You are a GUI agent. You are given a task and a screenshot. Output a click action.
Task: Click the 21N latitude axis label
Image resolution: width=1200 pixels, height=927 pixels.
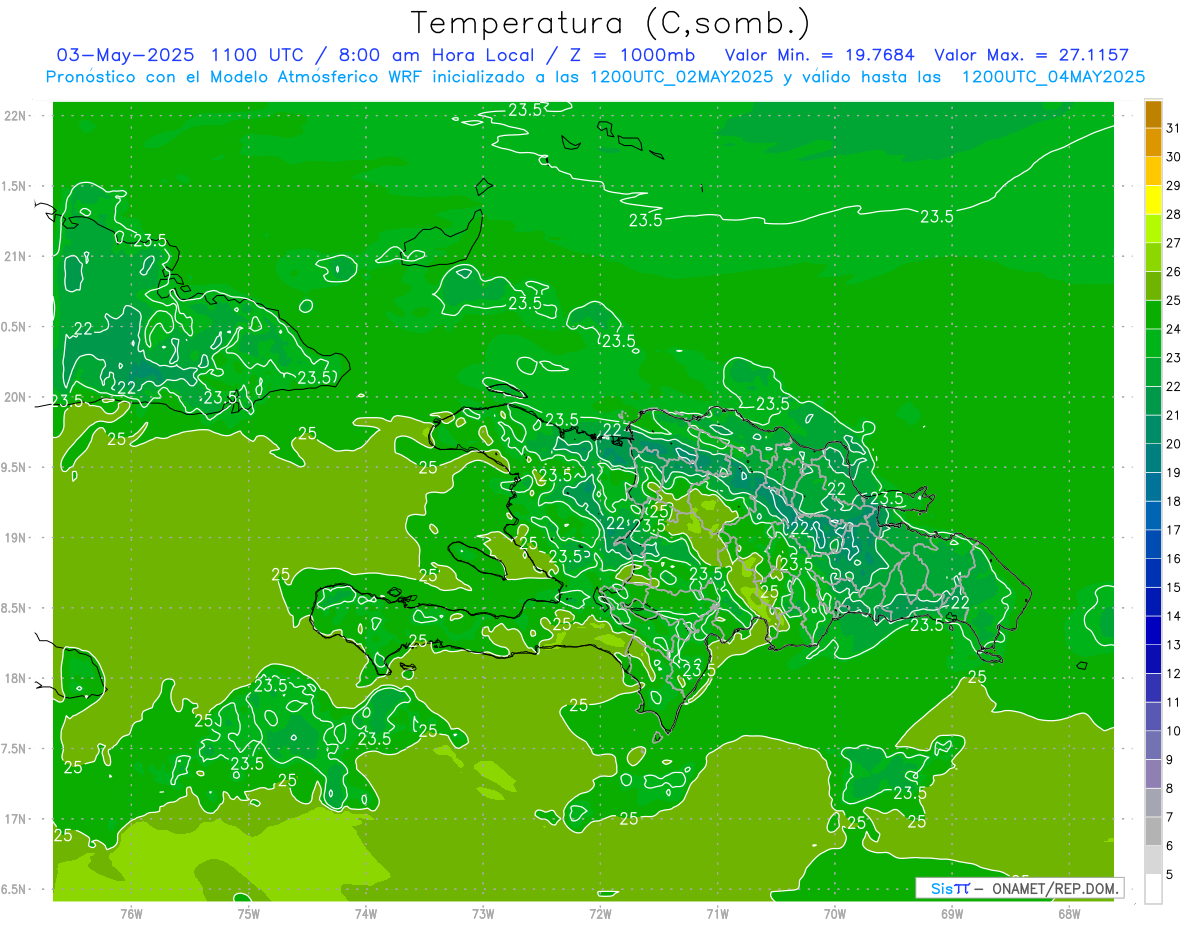click(16, 256)
